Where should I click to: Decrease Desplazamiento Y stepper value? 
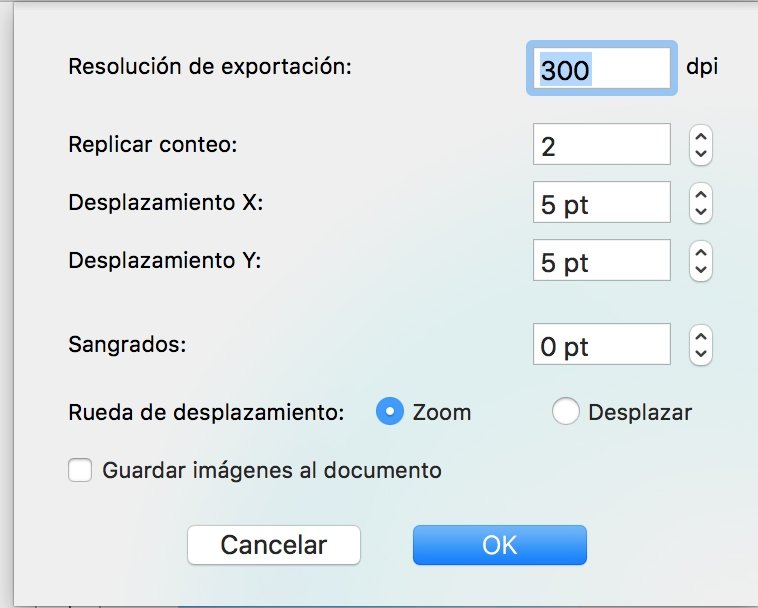point(700,270)
